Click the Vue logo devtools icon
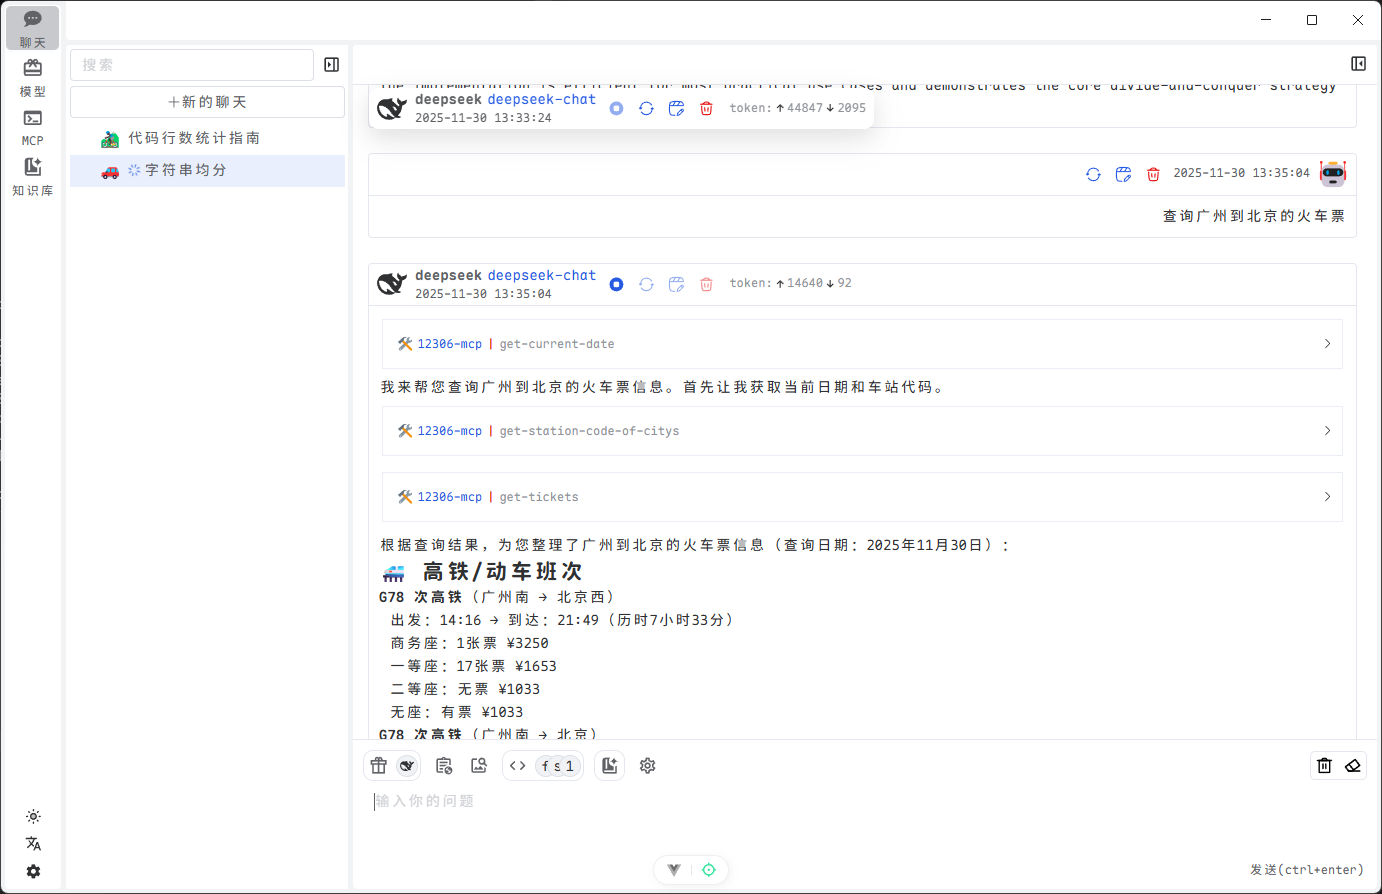This screenshot has height=894, width=1382. [674, 870]
